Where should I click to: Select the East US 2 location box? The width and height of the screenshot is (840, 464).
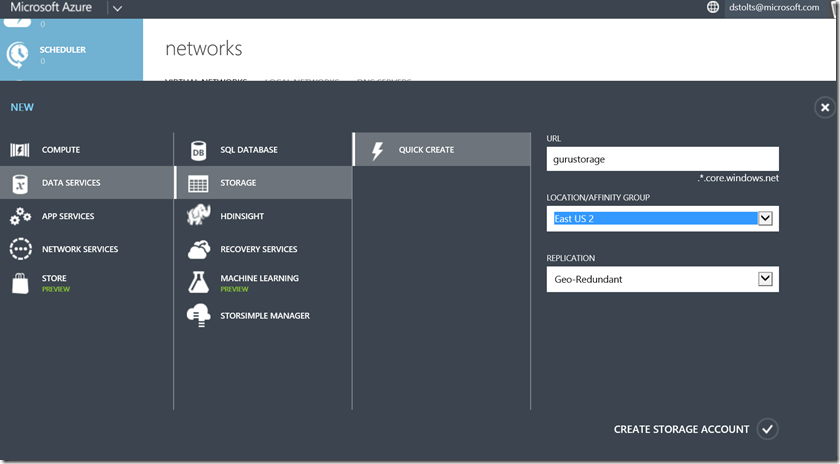663,219
